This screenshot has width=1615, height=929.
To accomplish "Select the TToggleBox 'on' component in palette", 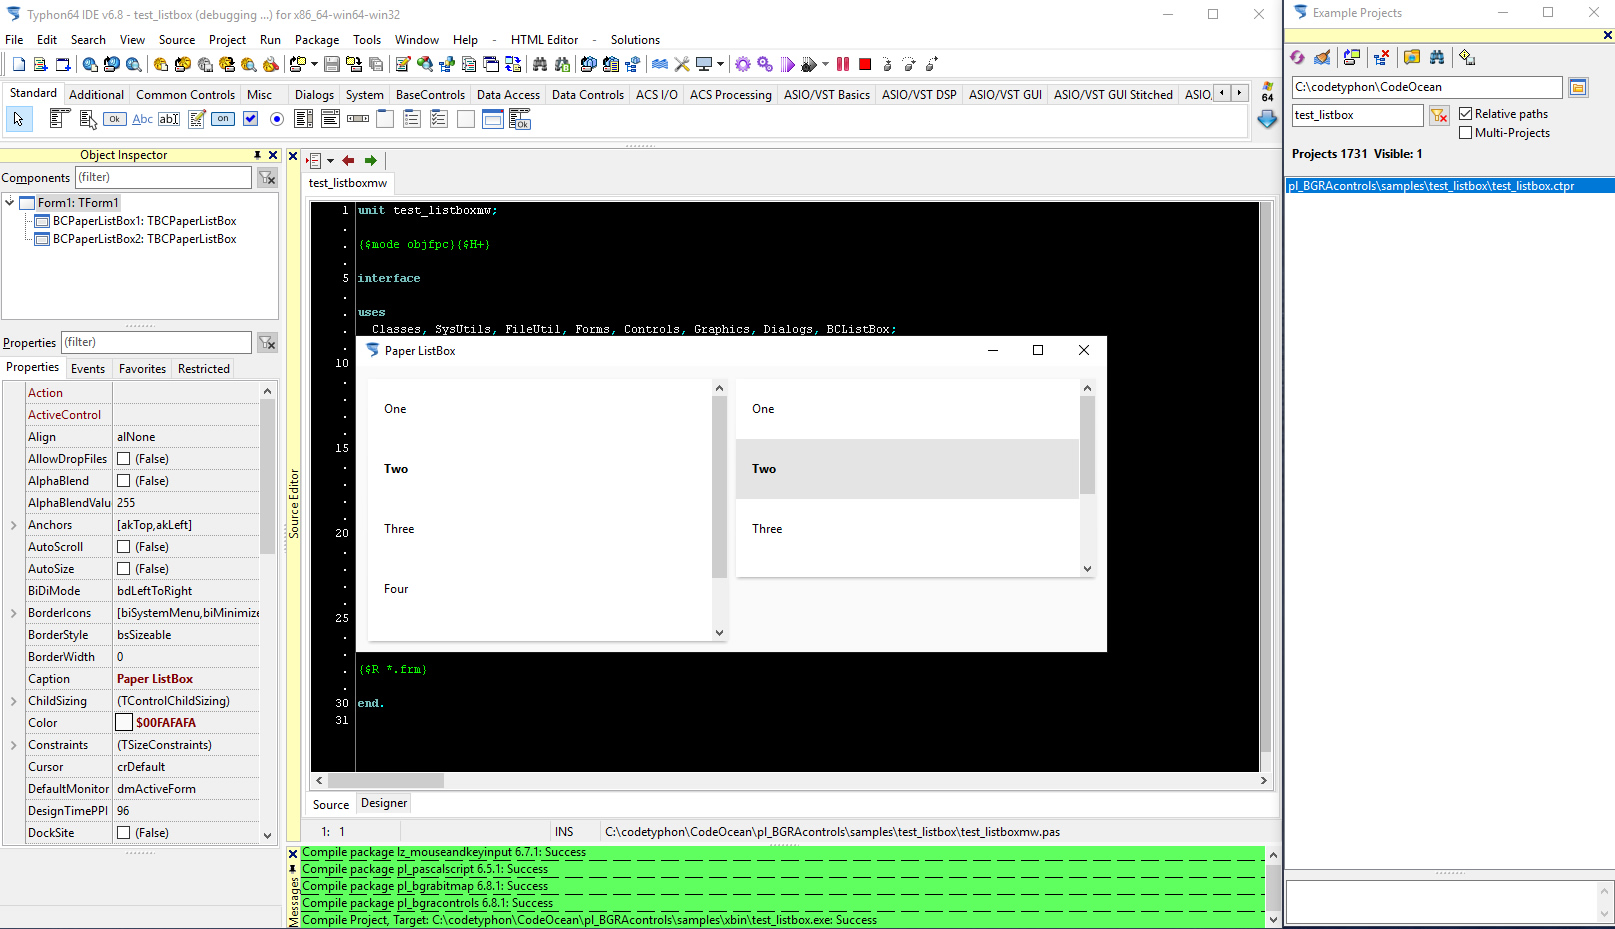I will 223,119.
